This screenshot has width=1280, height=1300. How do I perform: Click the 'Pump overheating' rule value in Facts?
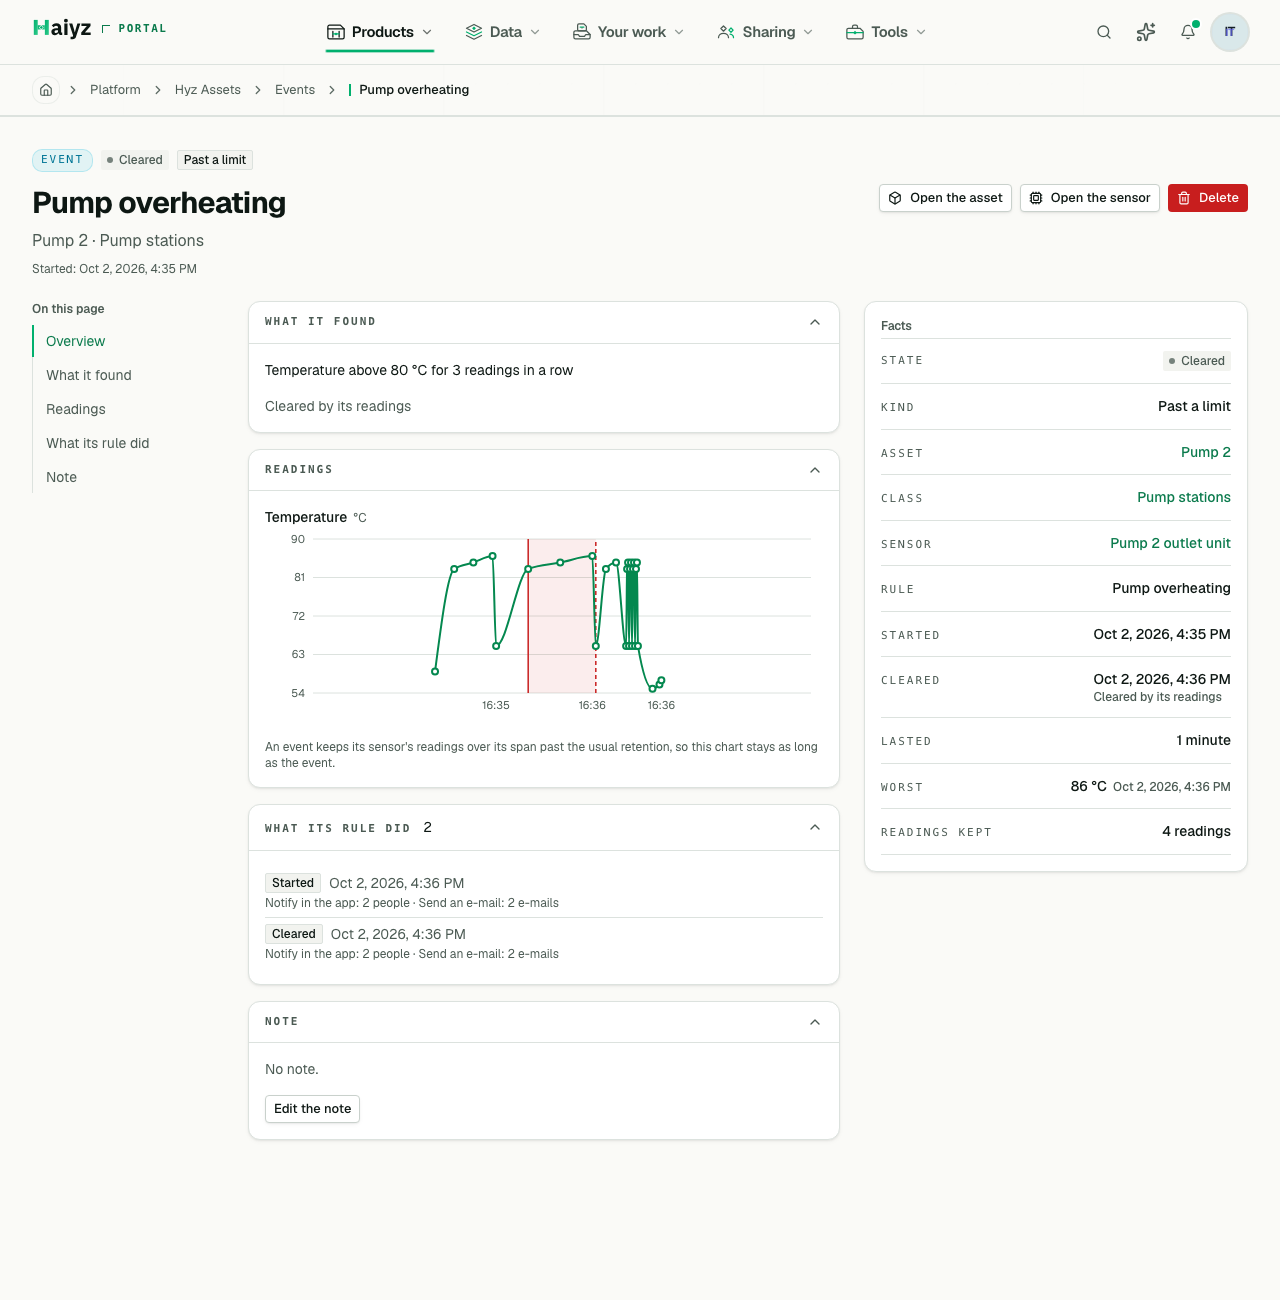[x=1171, y=588]
